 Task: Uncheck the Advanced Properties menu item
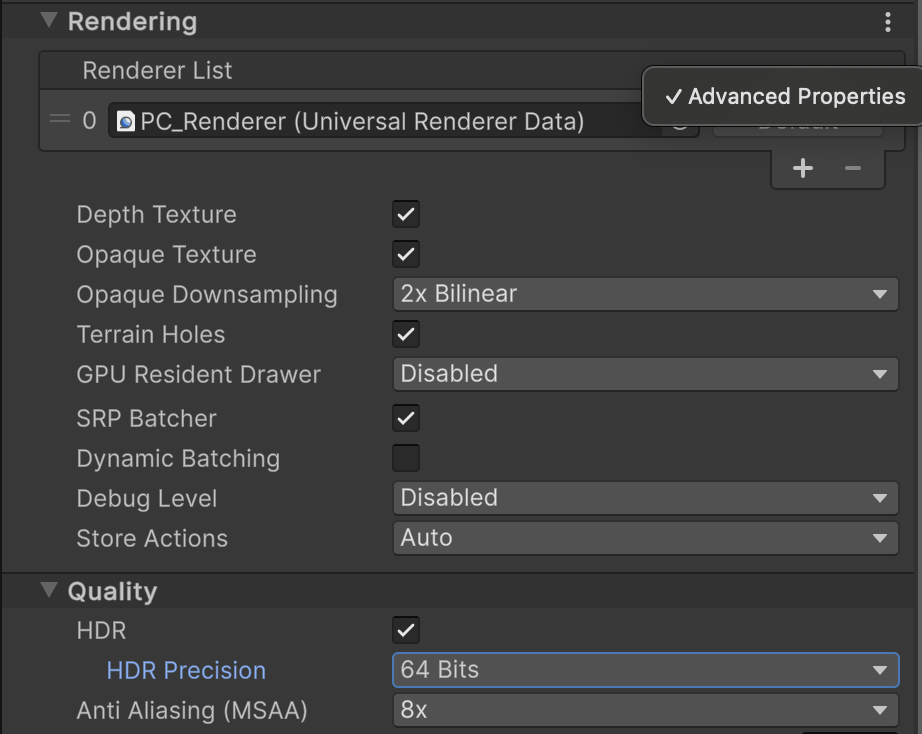(789, 96)
